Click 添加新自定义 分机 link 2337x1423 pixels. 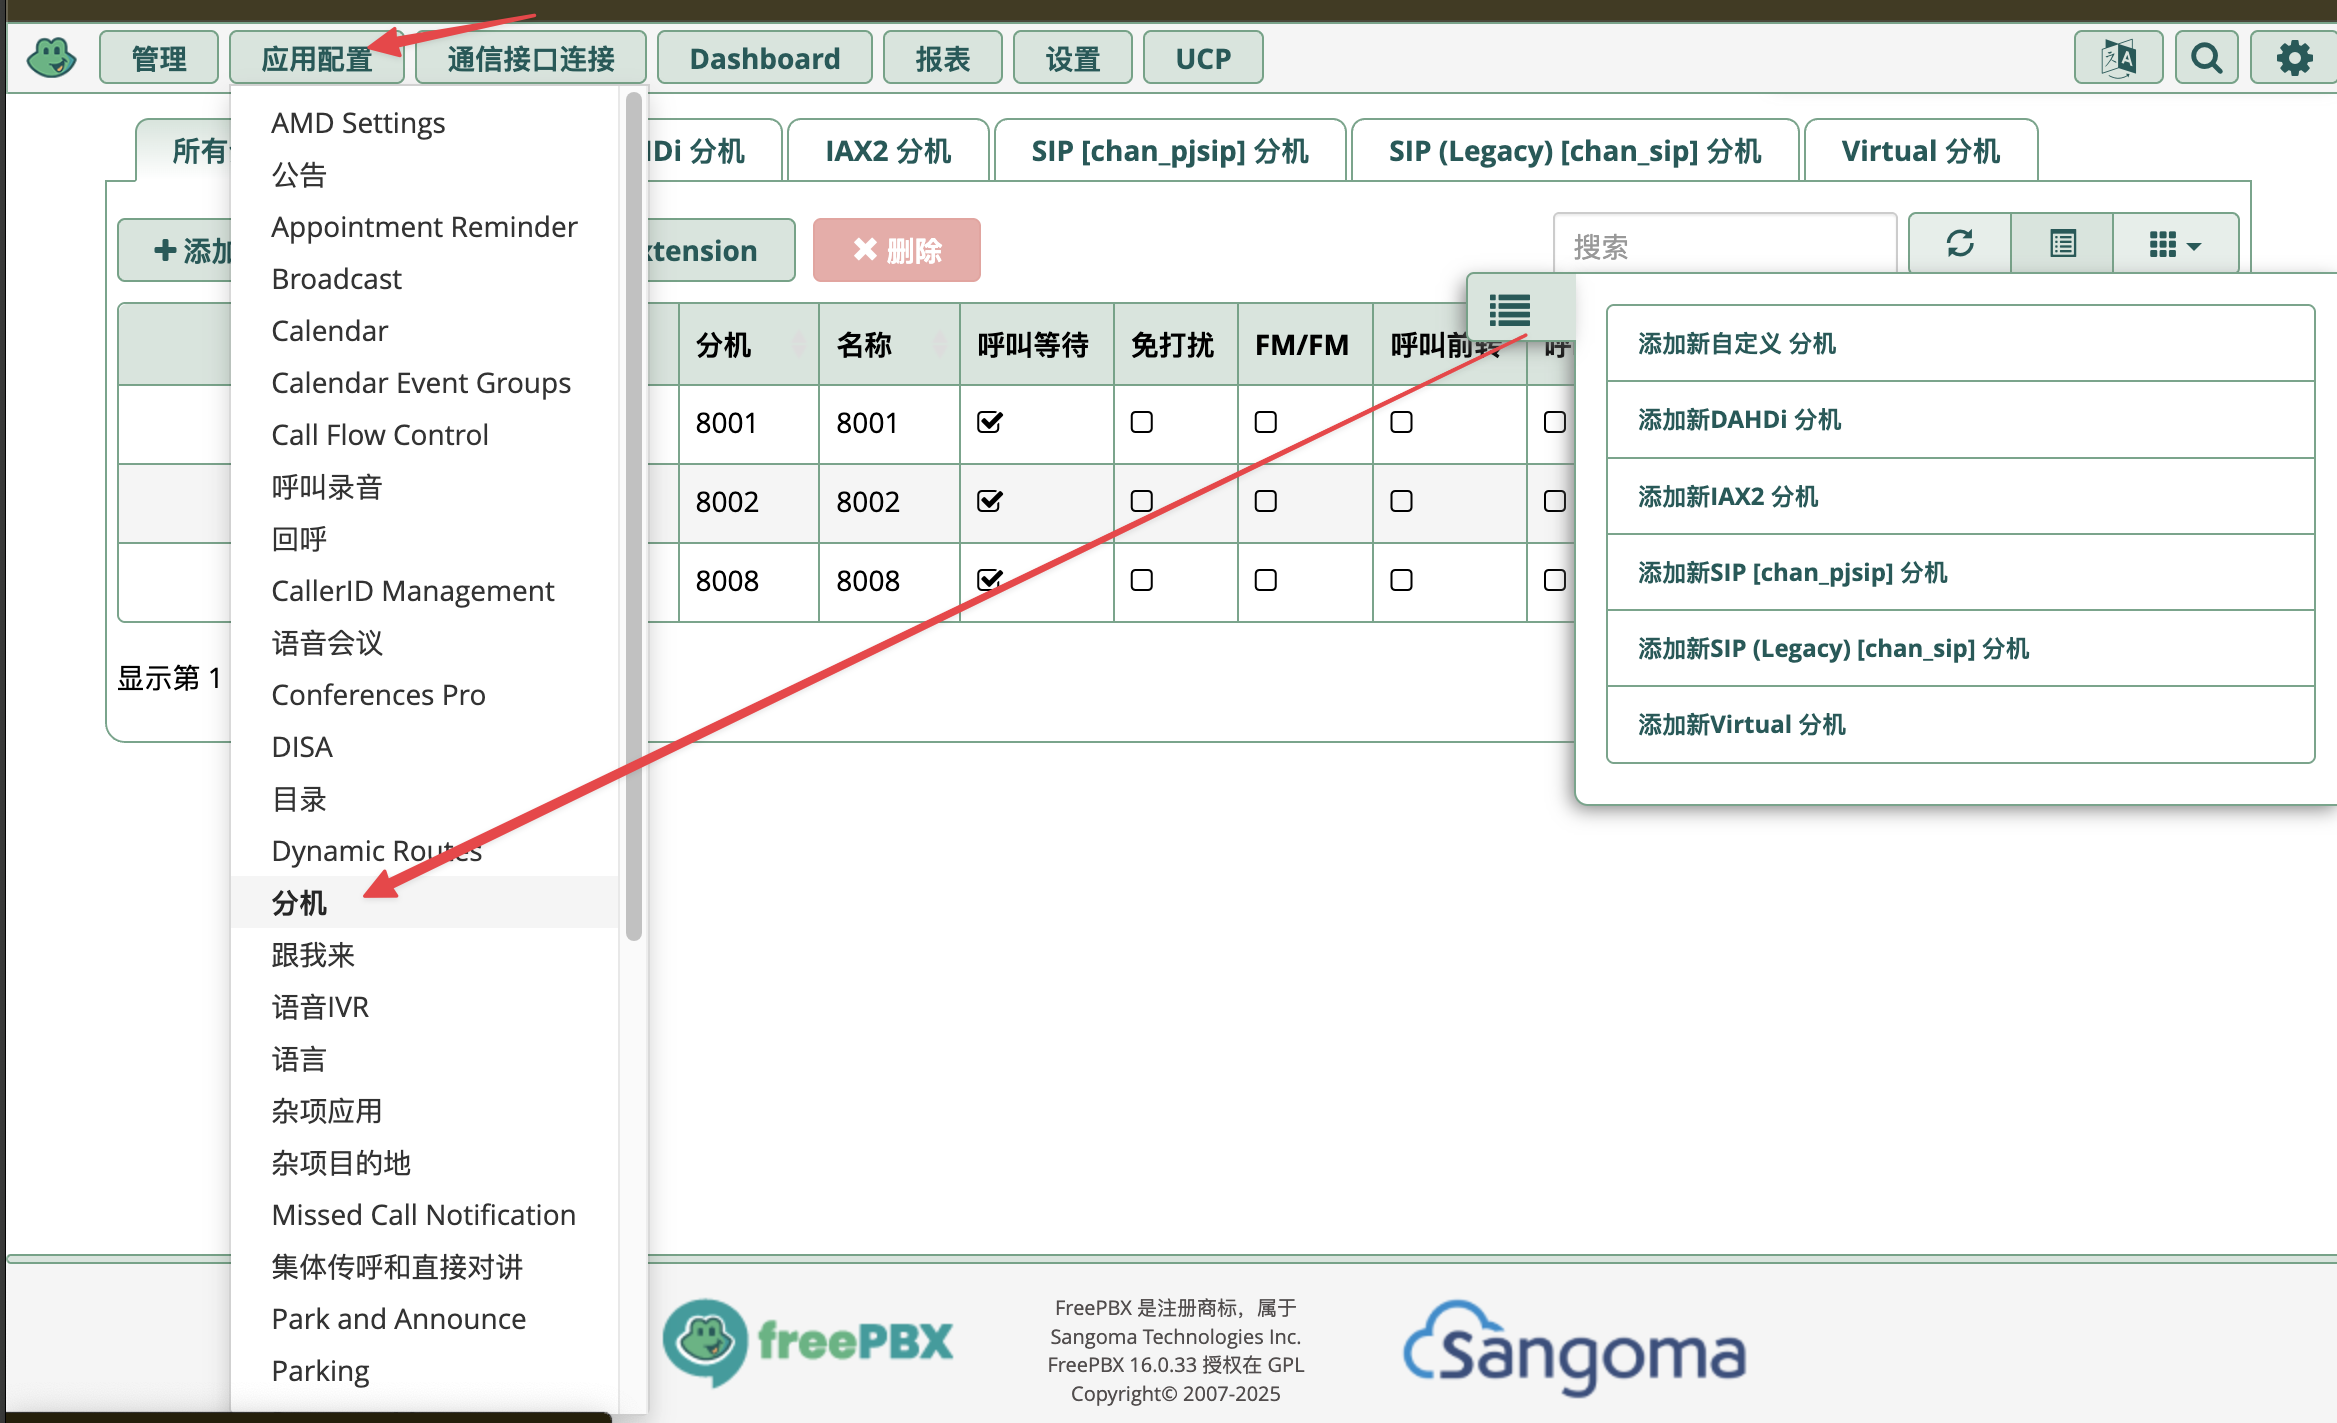1737,343
